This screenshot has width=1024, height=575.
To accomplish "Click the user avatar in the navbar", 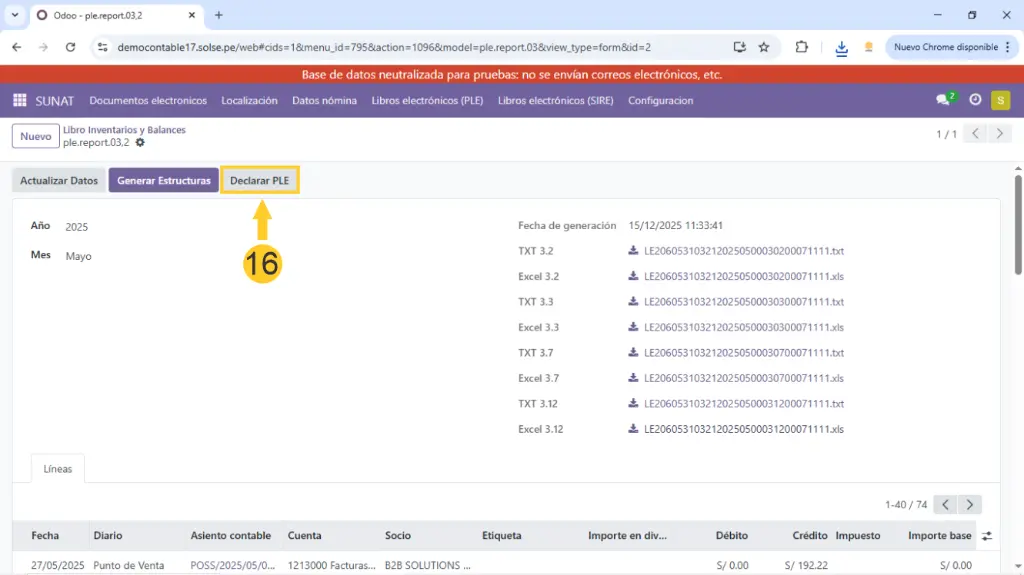I will [x=1000, y=100].
